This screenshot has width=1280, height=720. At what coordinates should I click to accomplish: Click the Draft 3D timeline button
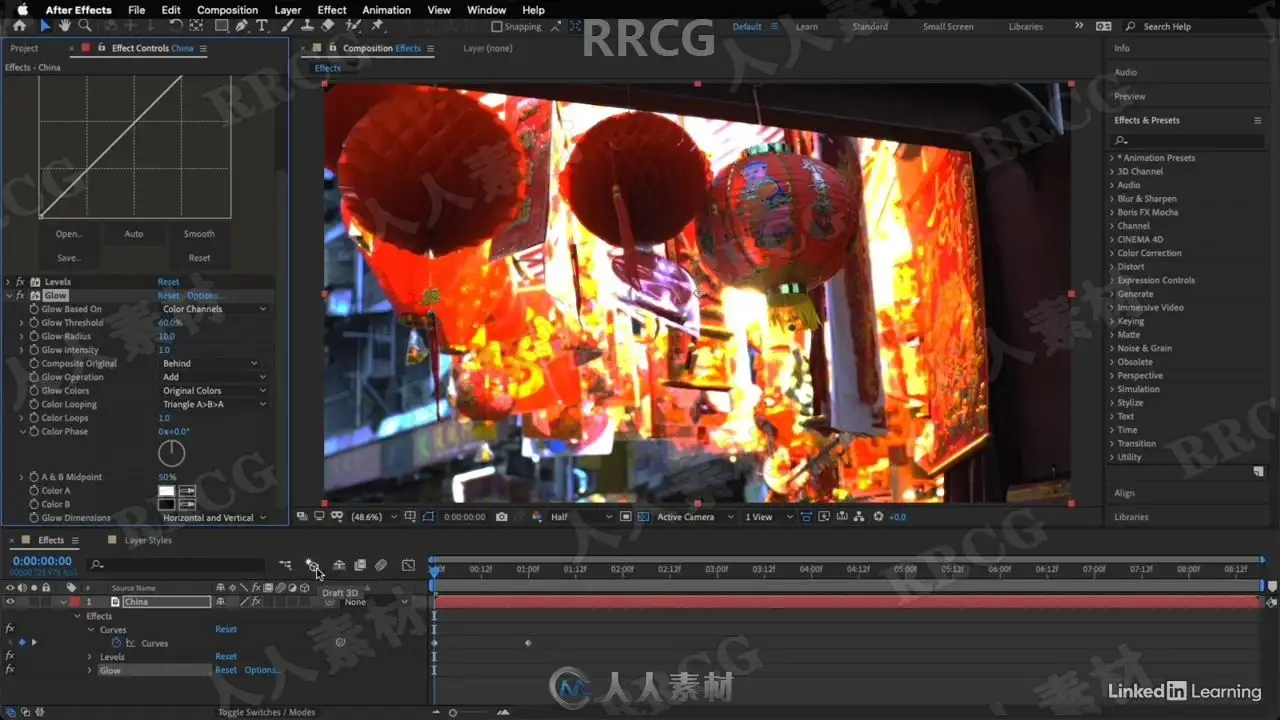312,566
